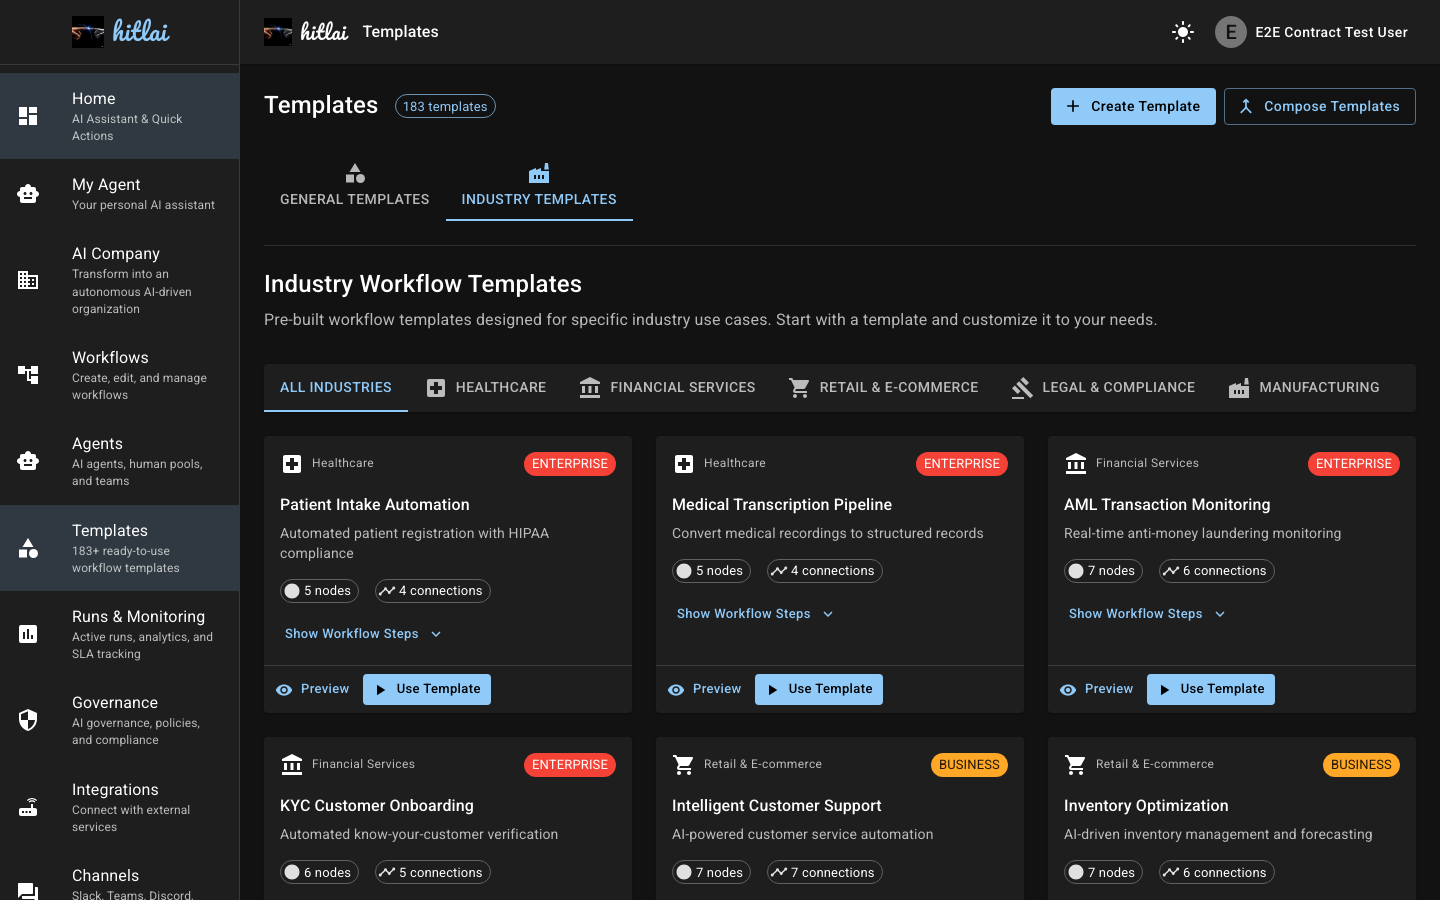Open Agents using its sidebar icon
1440x900 pixels.
point(28,461)
